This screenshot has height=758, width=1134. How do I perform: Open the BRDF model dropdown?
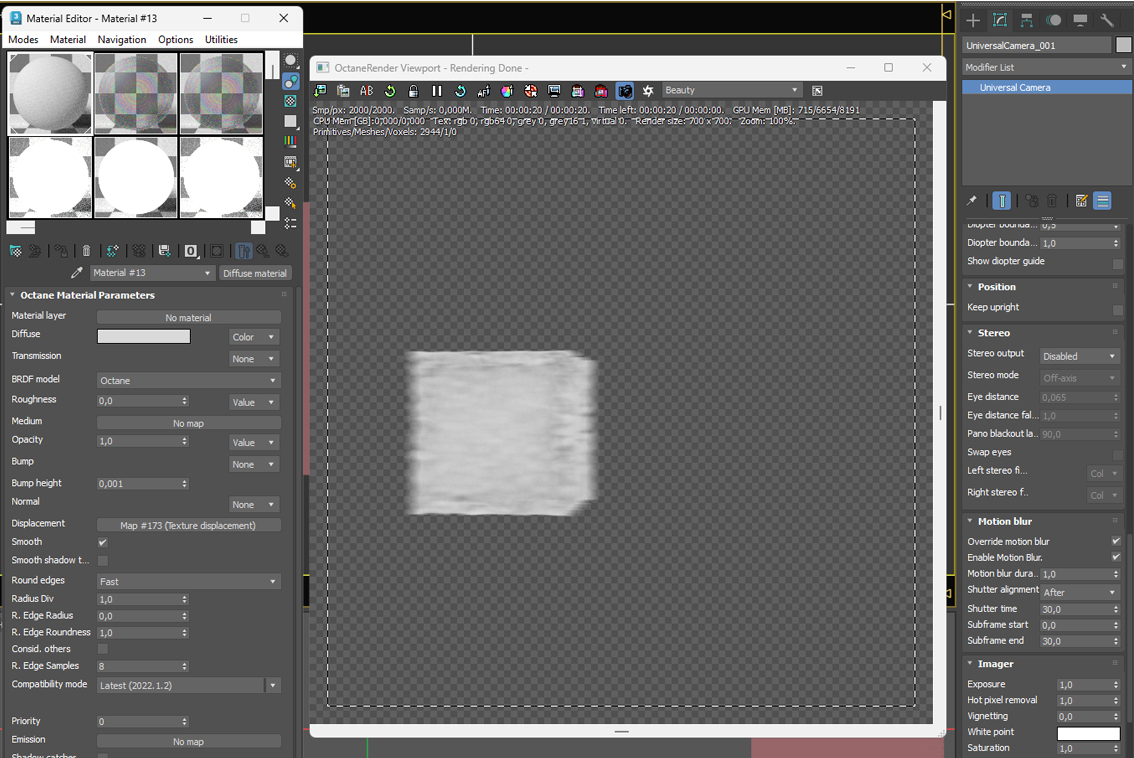189,380
